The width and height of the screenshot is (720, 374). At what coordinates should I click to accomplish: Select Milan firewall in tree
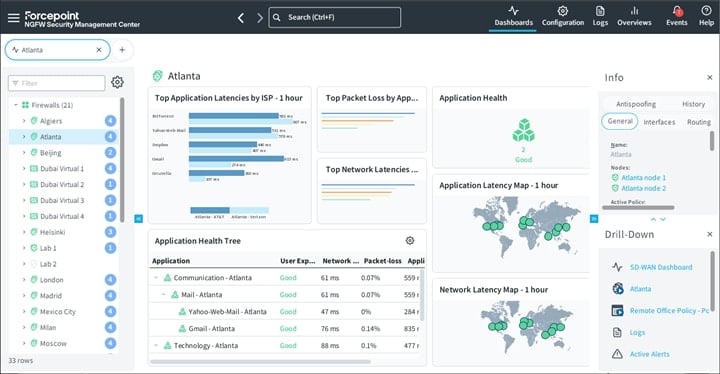[48, 327]
